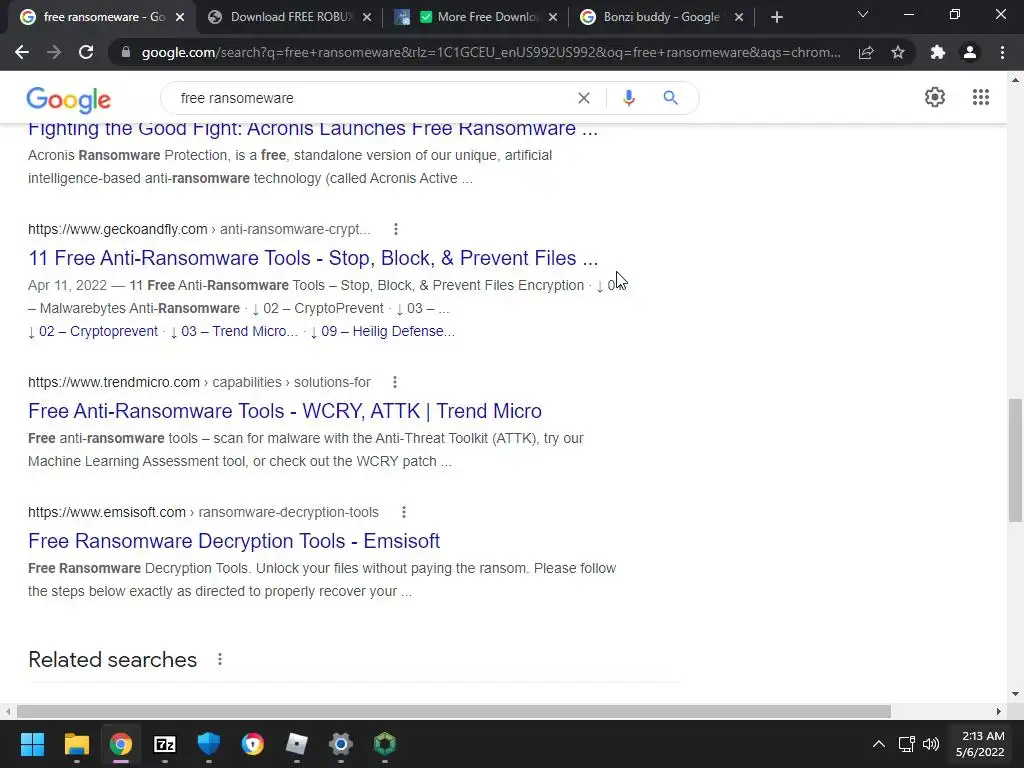Open the tab search chevron
Viewport: 1024px width, 768px height.
(x=863, y=15)
